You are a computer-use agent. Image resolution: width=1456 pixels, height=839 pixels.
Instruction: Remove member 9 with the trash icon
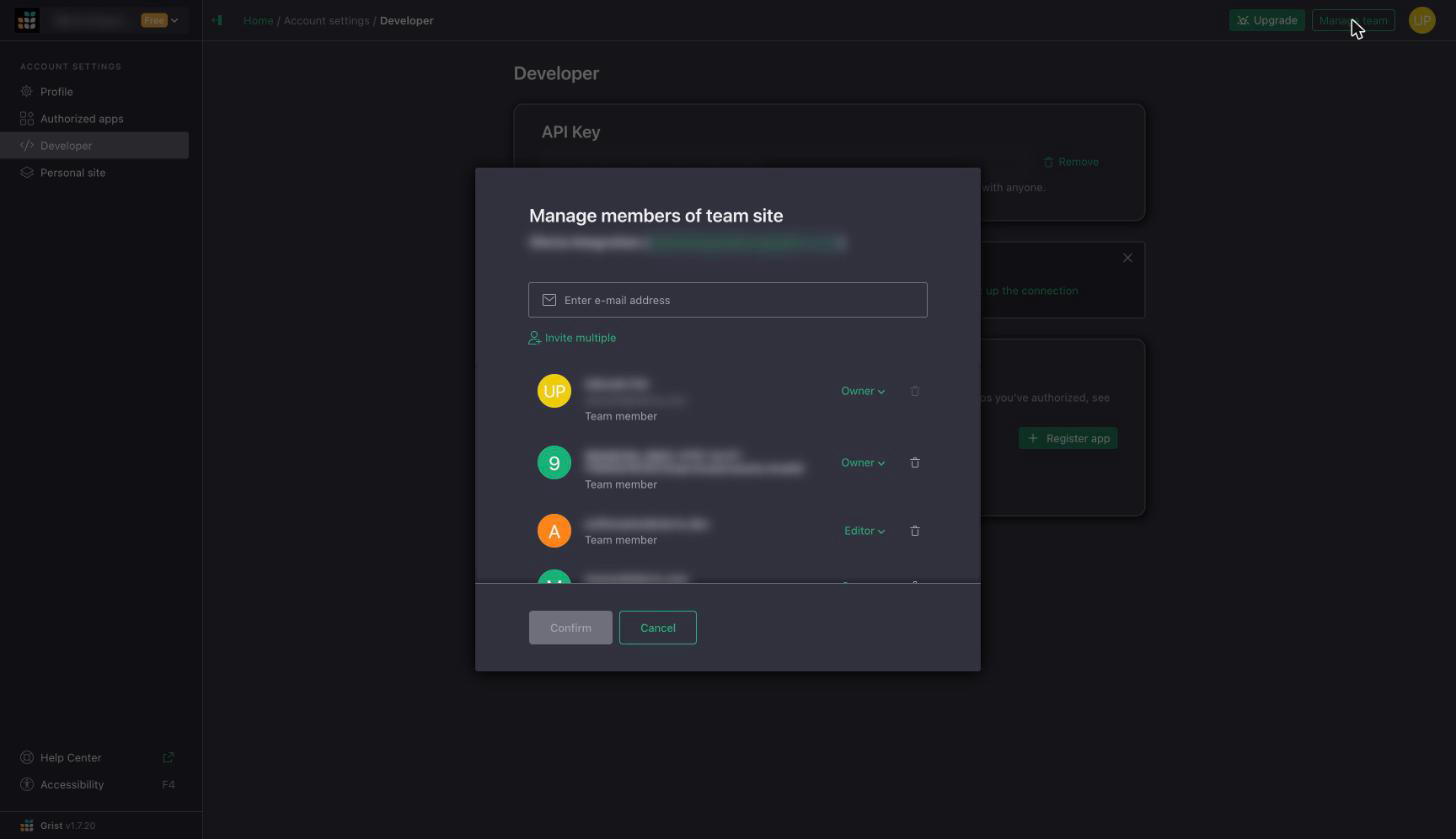[914, 463]
